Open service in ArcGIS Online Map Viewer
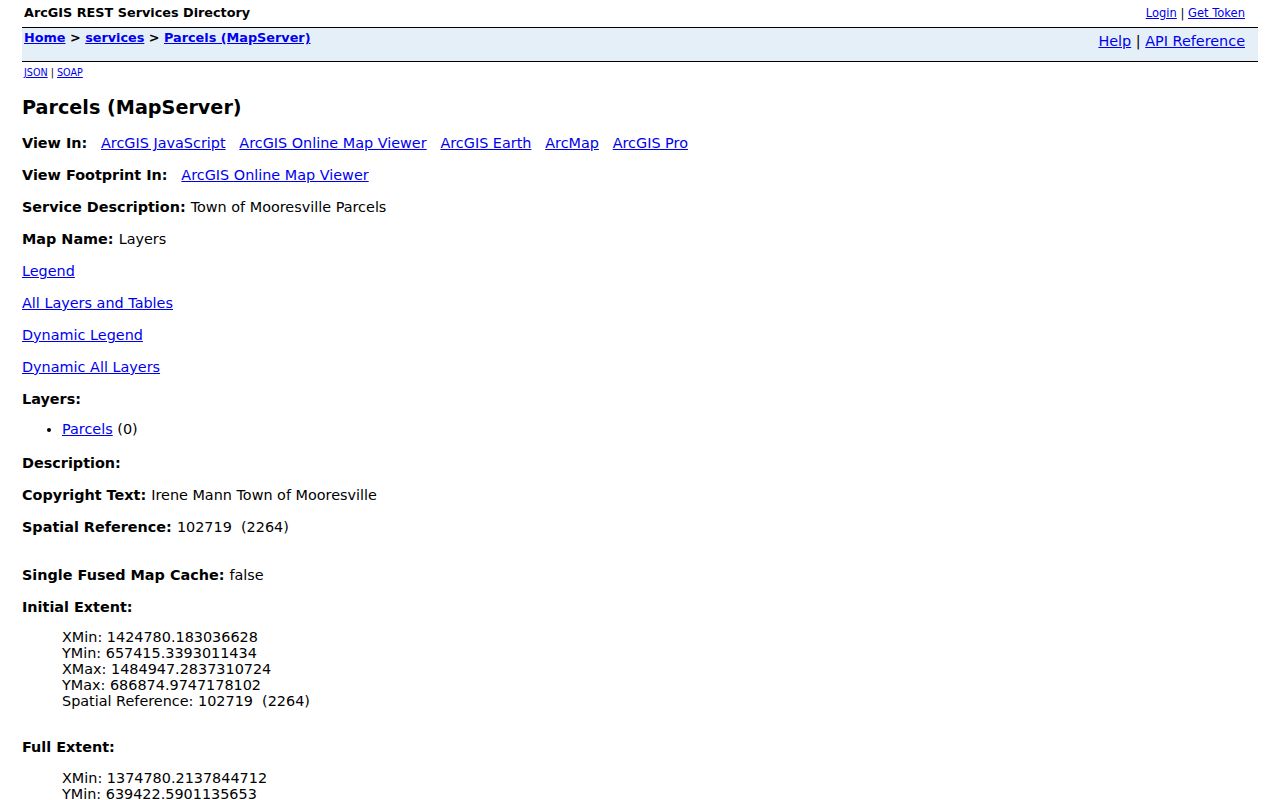The width and height of the screenshot is (1280, 800). 333,143
